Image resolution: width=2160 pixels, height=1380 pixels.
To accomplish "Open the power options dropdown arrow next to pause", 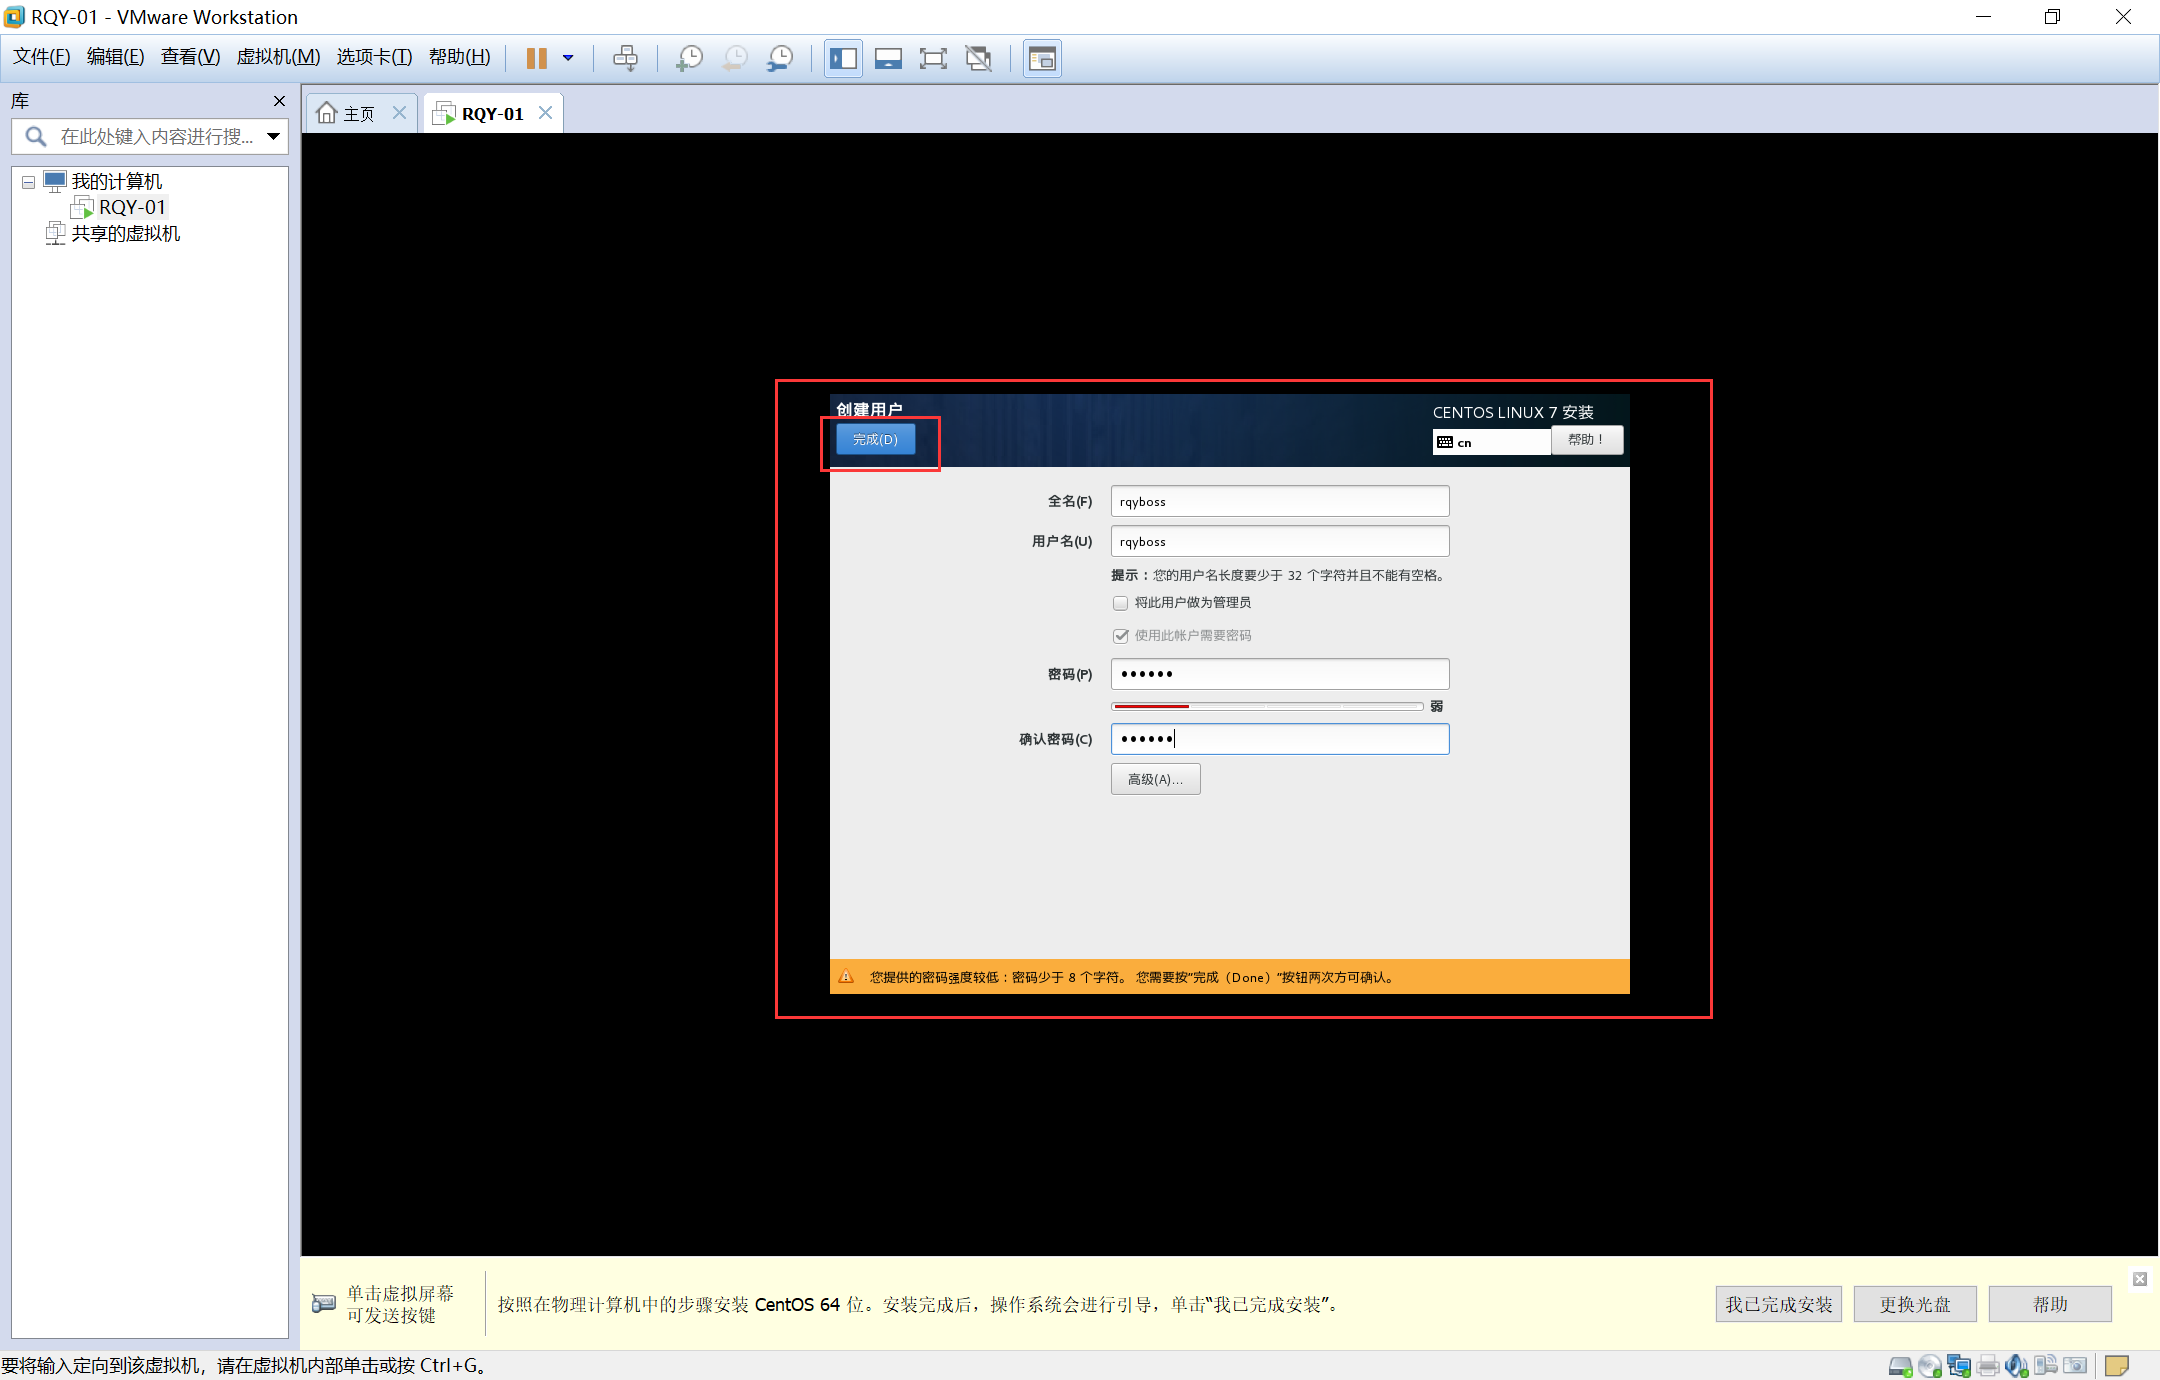I will click(x=568, y=58).
